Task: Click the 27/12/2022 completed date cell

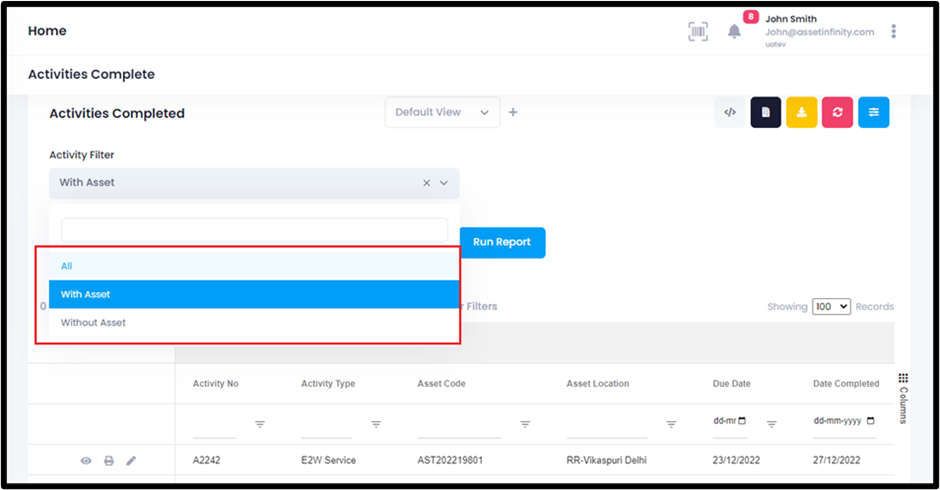Action: pos(836,461)
